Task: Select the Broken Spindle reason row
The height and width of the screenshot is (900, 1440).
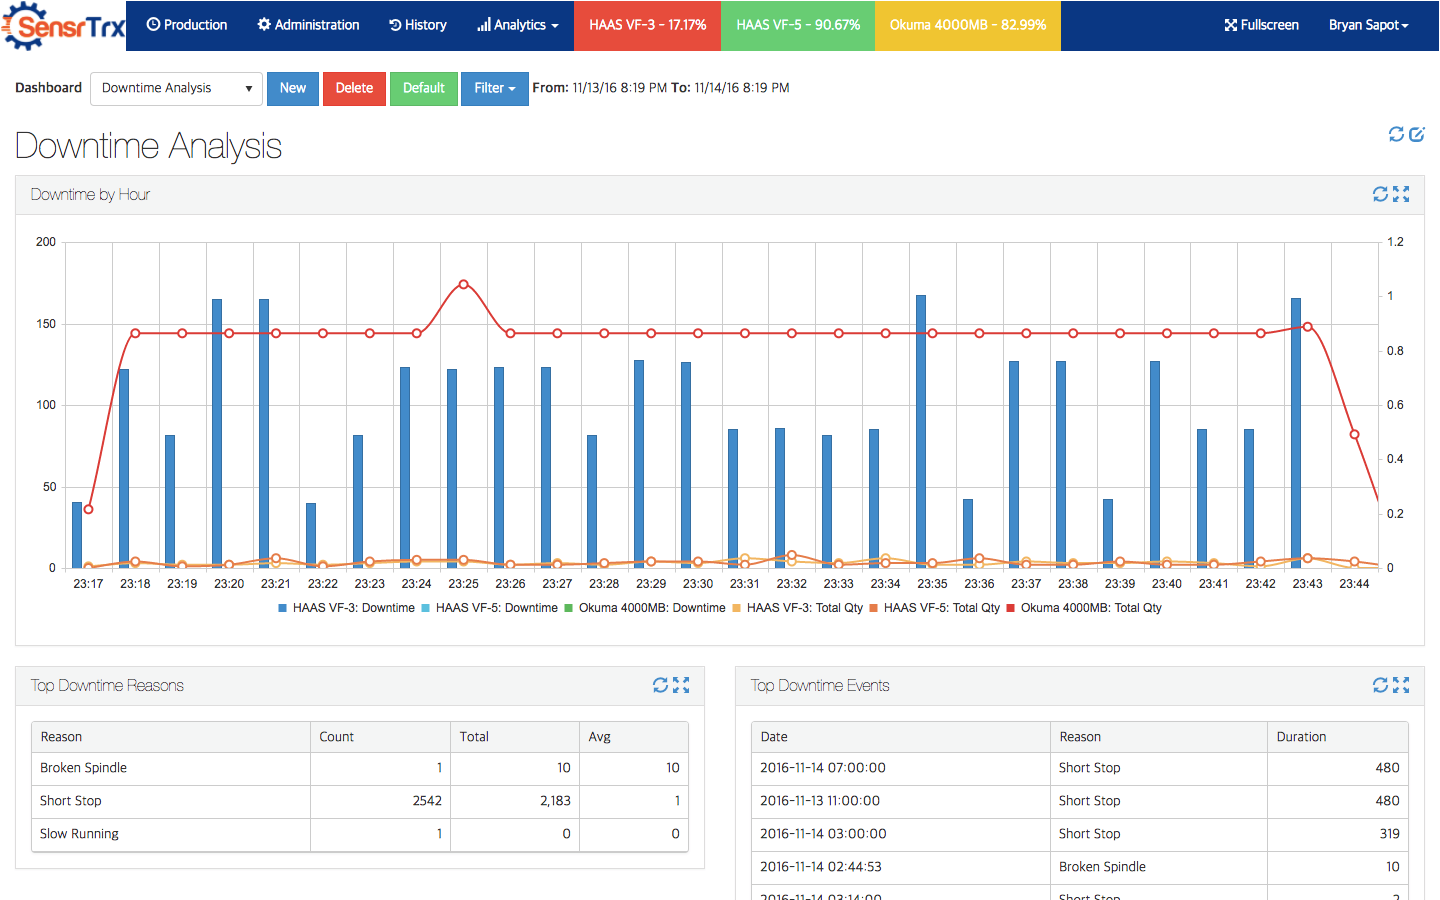Action: 360,768
